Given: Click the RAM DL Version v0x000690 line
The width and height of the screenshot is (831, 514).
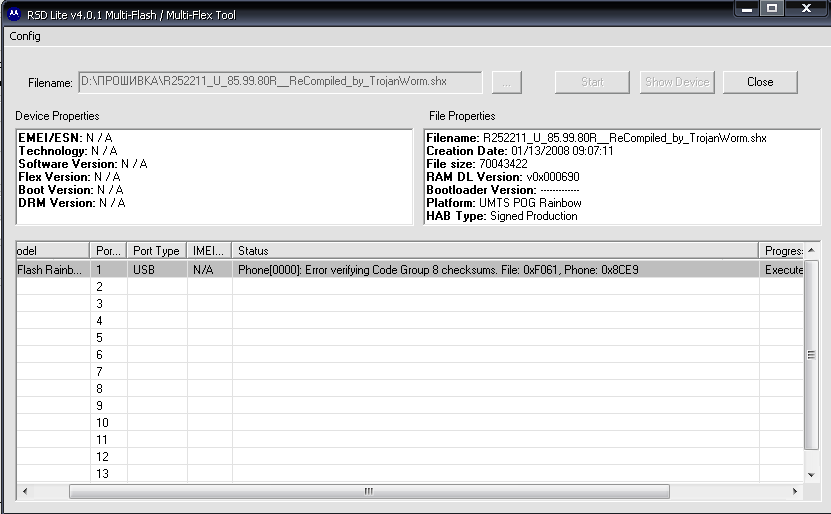Looking at the screenshot, I should [x=503, y=177].
